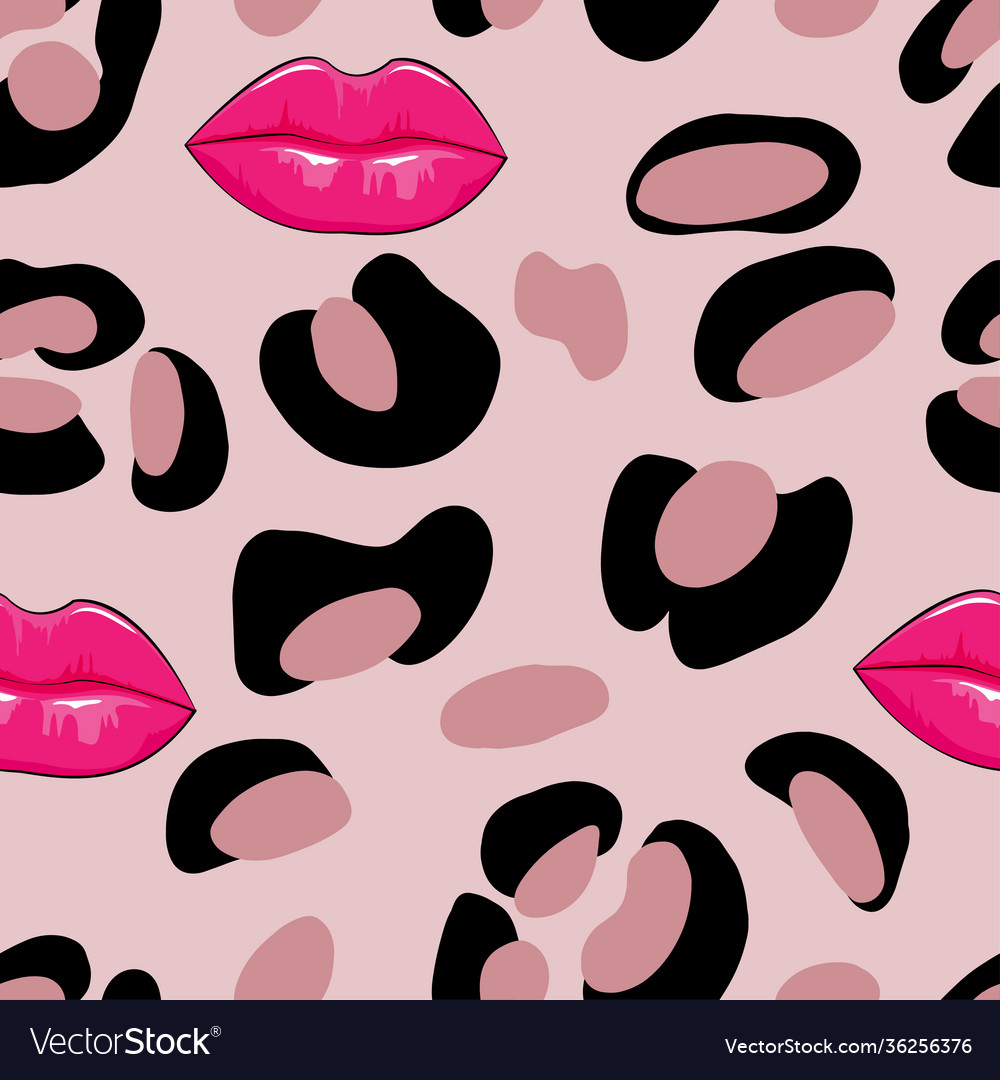Click the VectorStock logo in footer
This screenshot has height=1080, width=1000.
[x=125, y=1041]
